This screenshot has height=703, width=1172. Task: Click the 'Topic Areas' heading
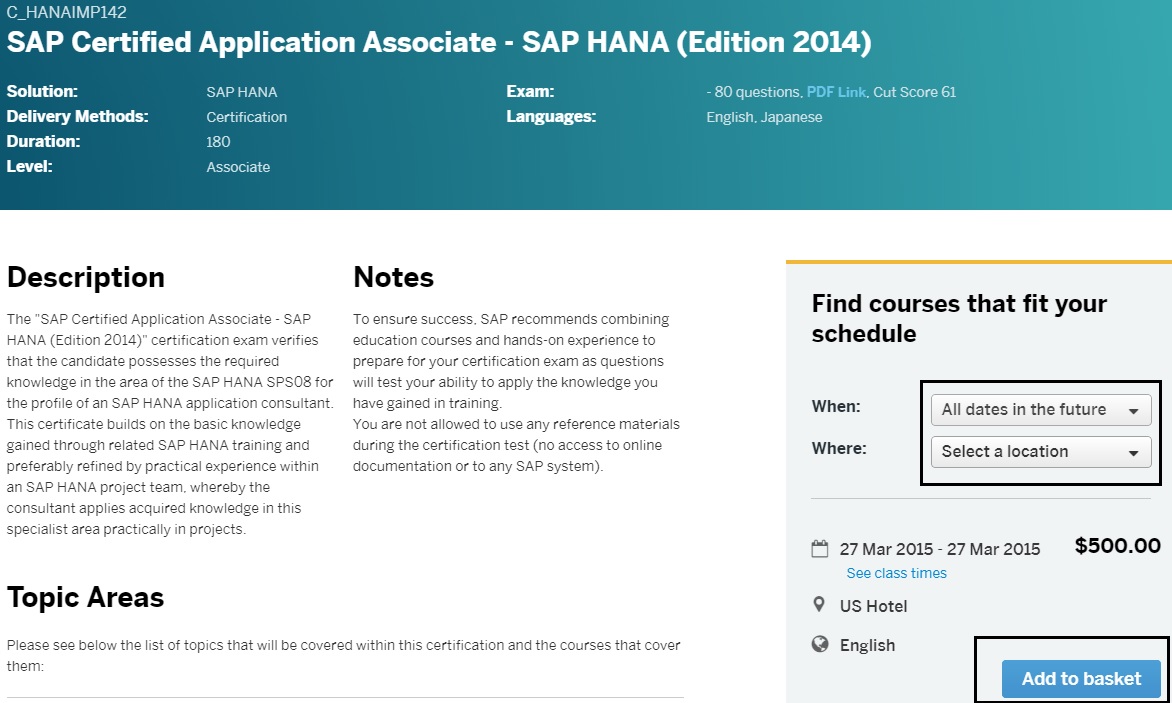click(x=85, y=598)
